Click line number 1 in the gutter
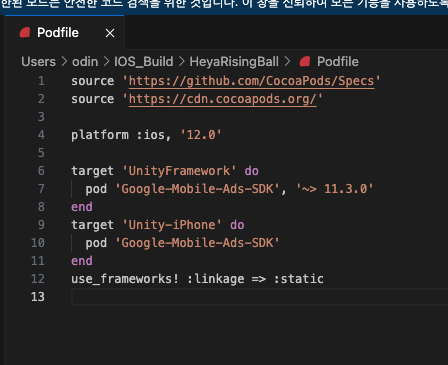The width and height of the screenshot is (448, 365). coord(41,81)
